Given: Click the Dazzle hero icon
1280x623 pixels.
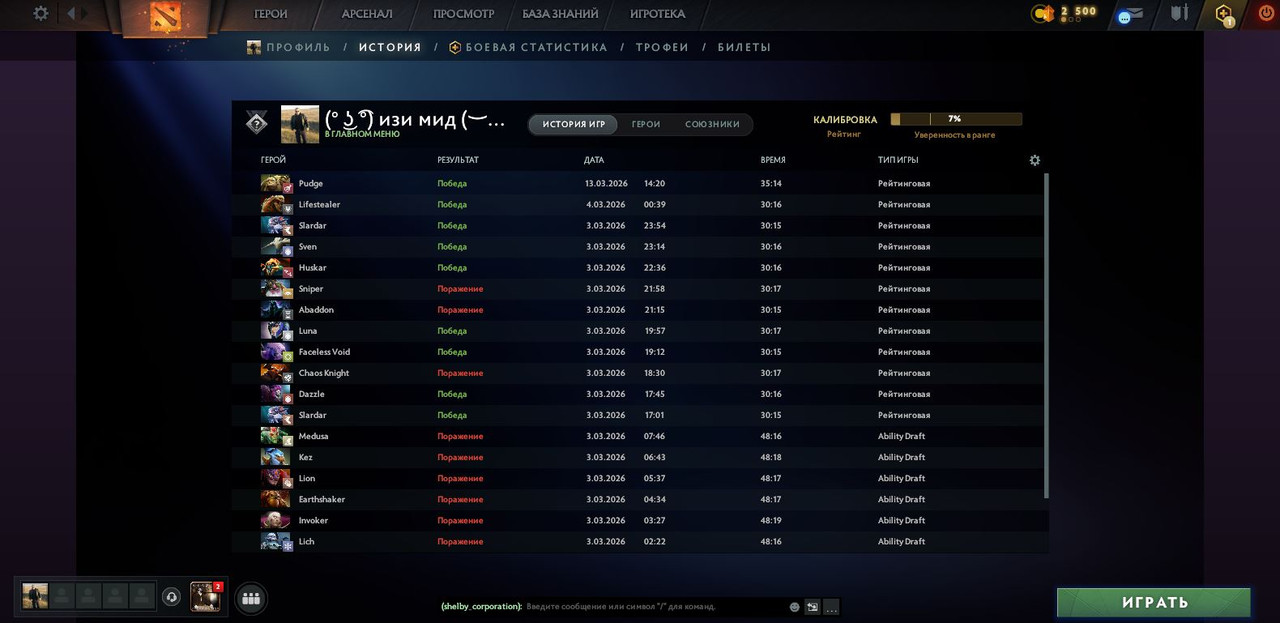Looking at the screenshot, I should point(276,393).
